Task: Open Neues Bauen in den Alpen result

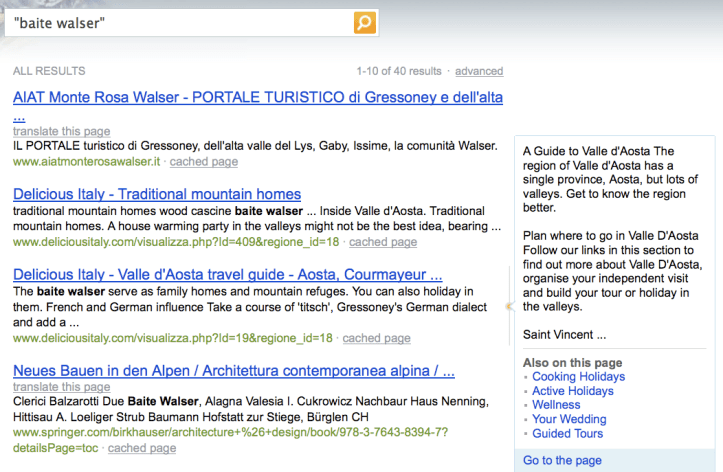Action: (234, 371)
